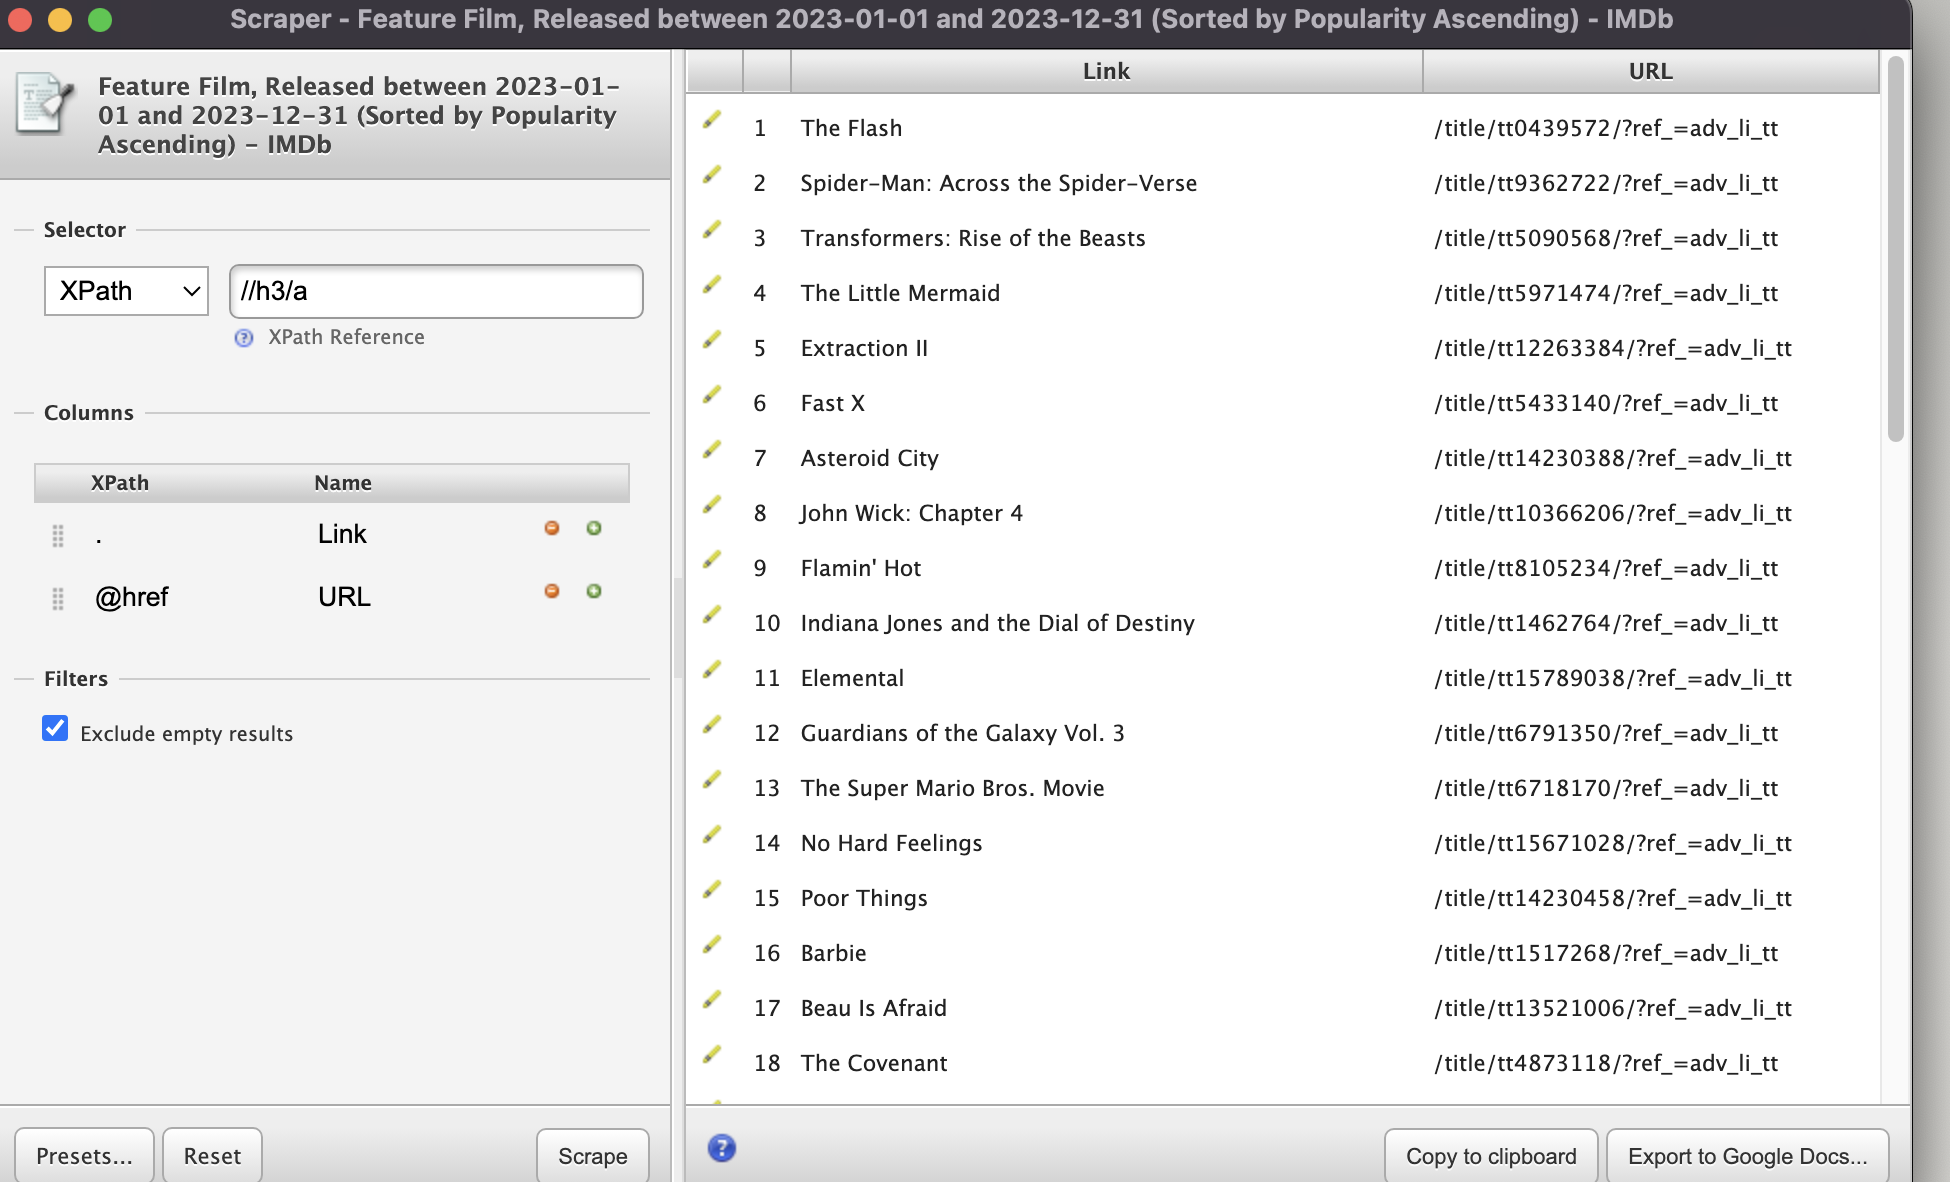Click the XPath header in the Columns table
The height and width of the screenshot is (1182, 1950).
(x=120, y=483)
